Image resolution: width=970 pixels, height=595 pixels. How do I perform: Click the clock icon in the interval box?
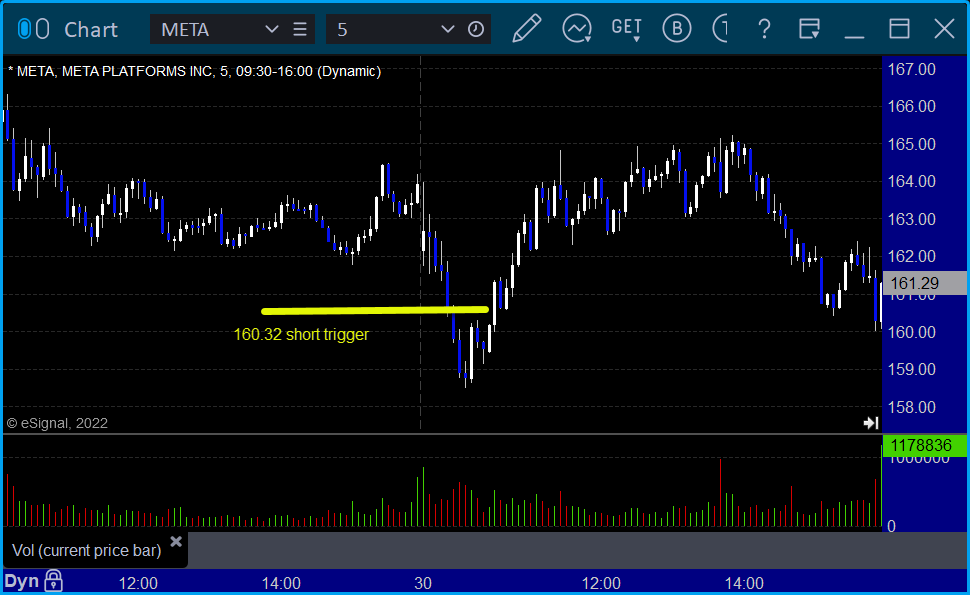click(476, 29)
